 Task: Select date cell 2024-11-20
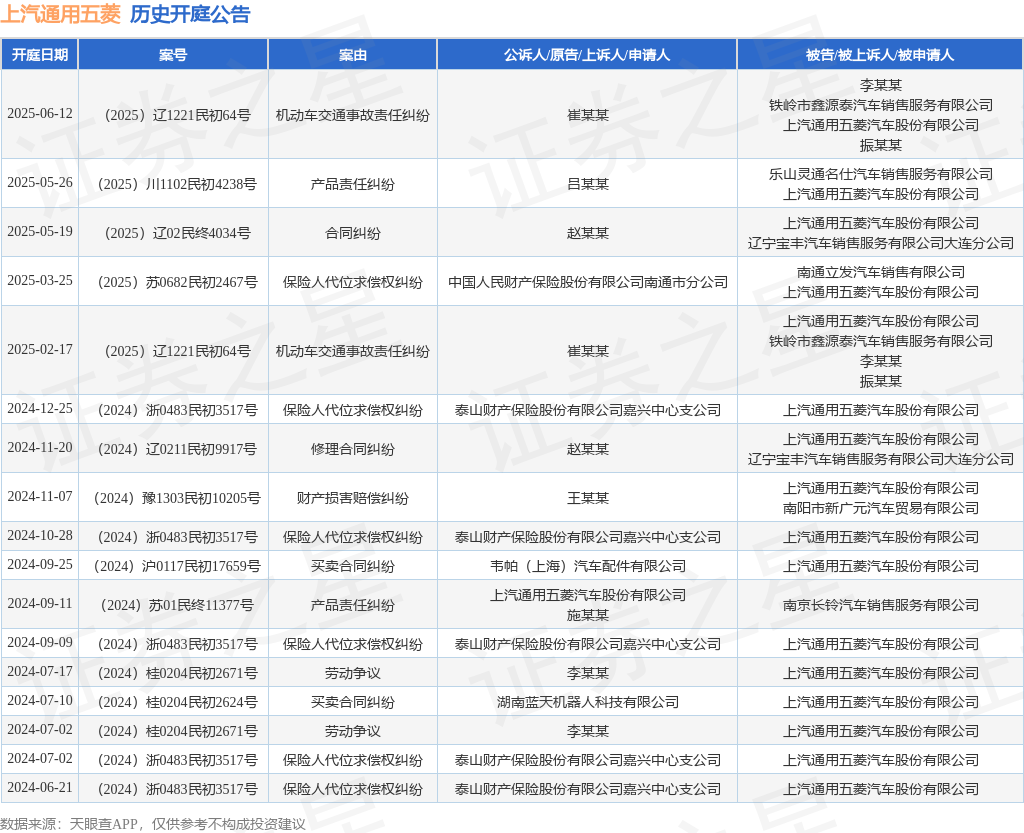(x=40, y=448)
